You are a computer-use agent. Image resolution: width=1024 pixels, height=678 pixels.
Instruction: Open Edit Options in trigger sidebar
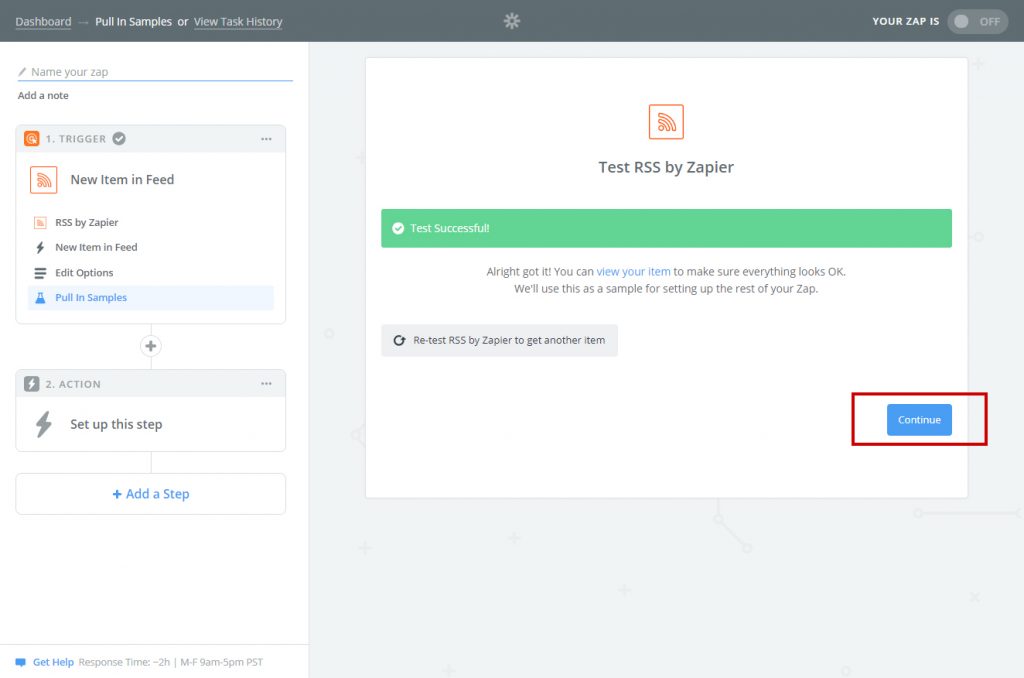point(84,273)
